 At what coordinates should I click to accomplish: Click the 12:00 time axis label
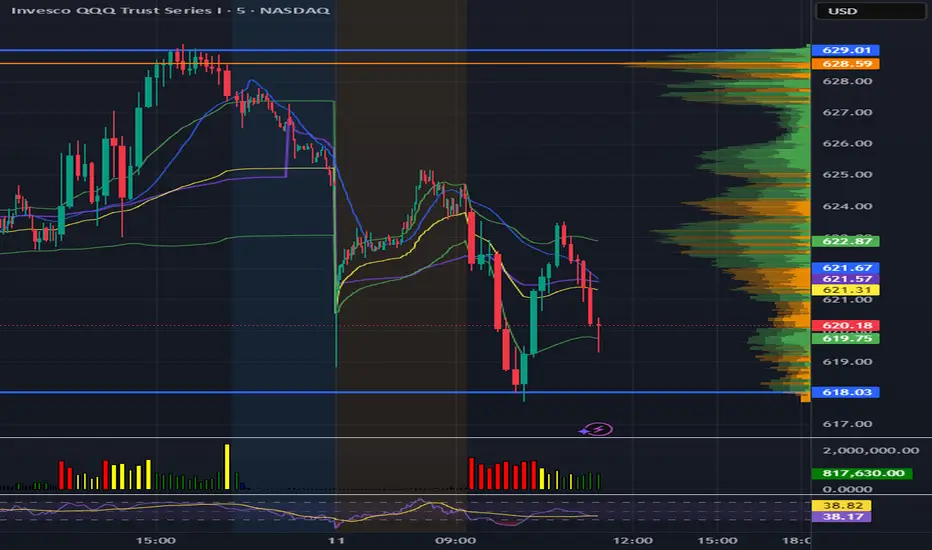pyautogui.click(x=633, y=540)
